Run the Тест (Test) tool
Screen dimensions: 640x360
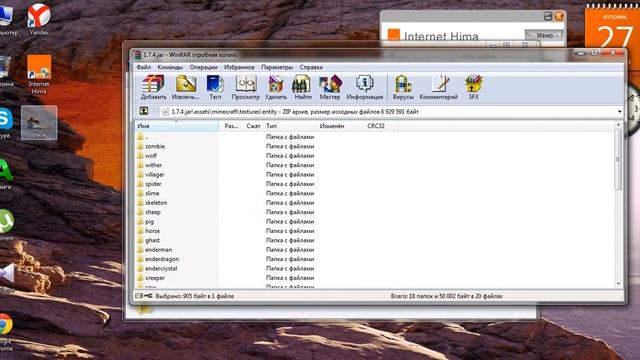[x=215, y=87]
